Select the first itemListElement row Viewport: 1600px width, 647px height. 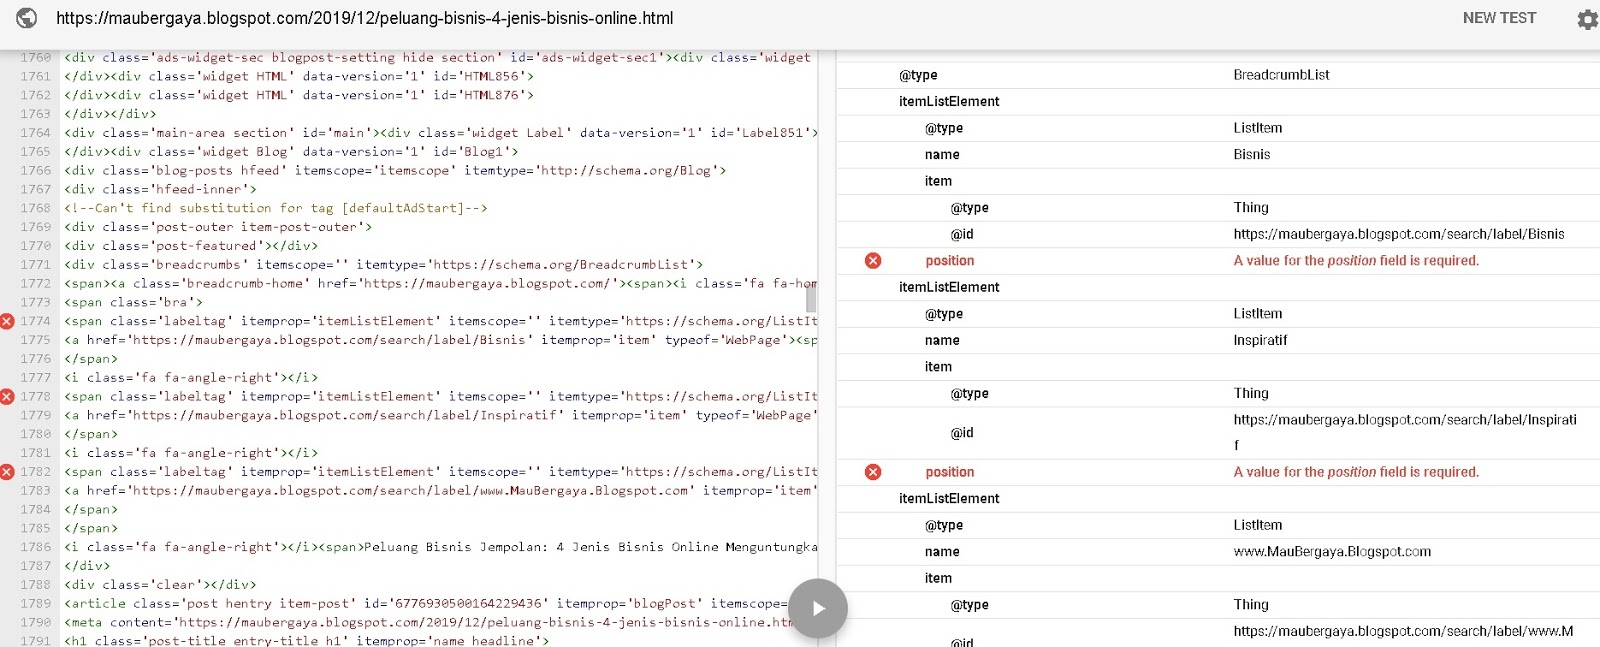point(1218,101)
